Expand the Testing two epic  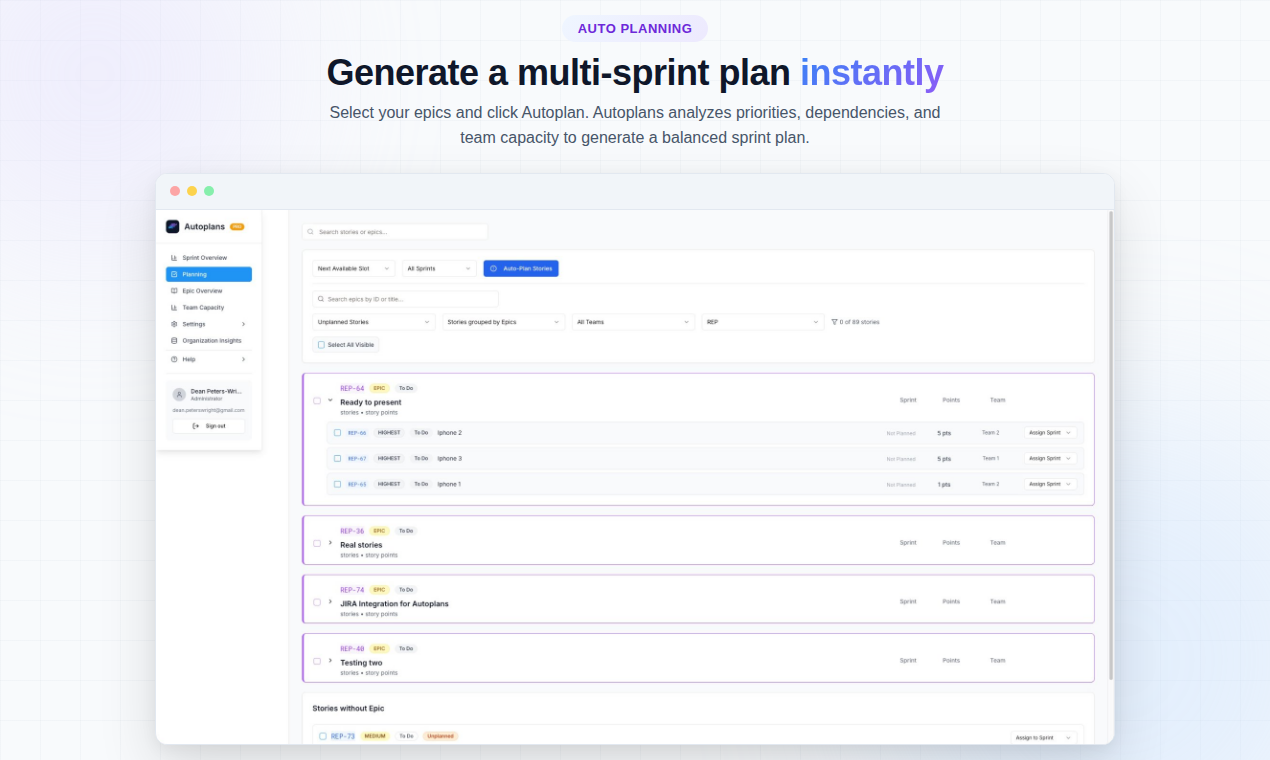pyautogui.click(x=330, y=661)
